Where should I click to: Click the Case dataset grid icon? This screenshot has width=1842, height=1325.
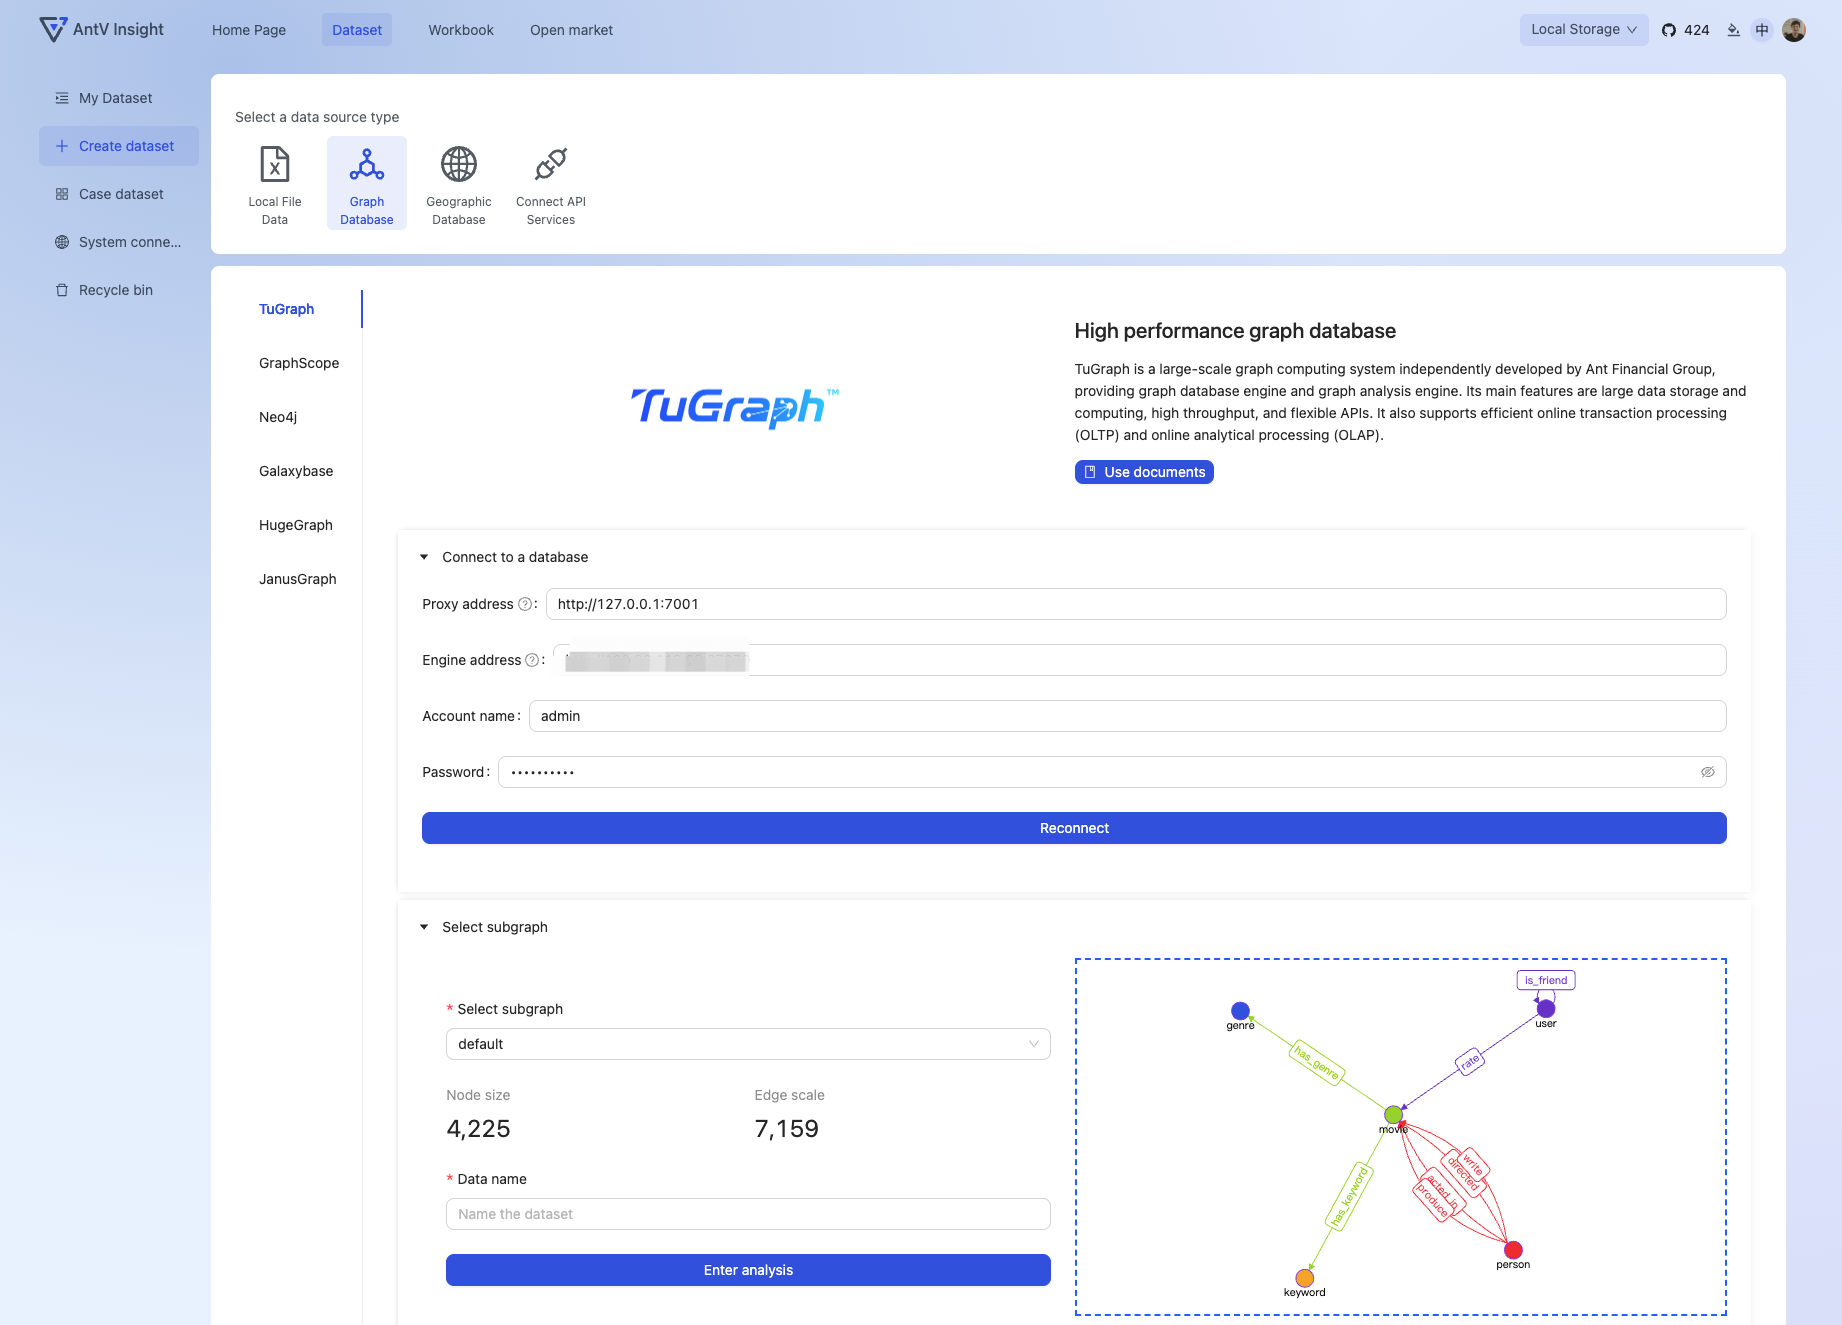tap(62, 194)
